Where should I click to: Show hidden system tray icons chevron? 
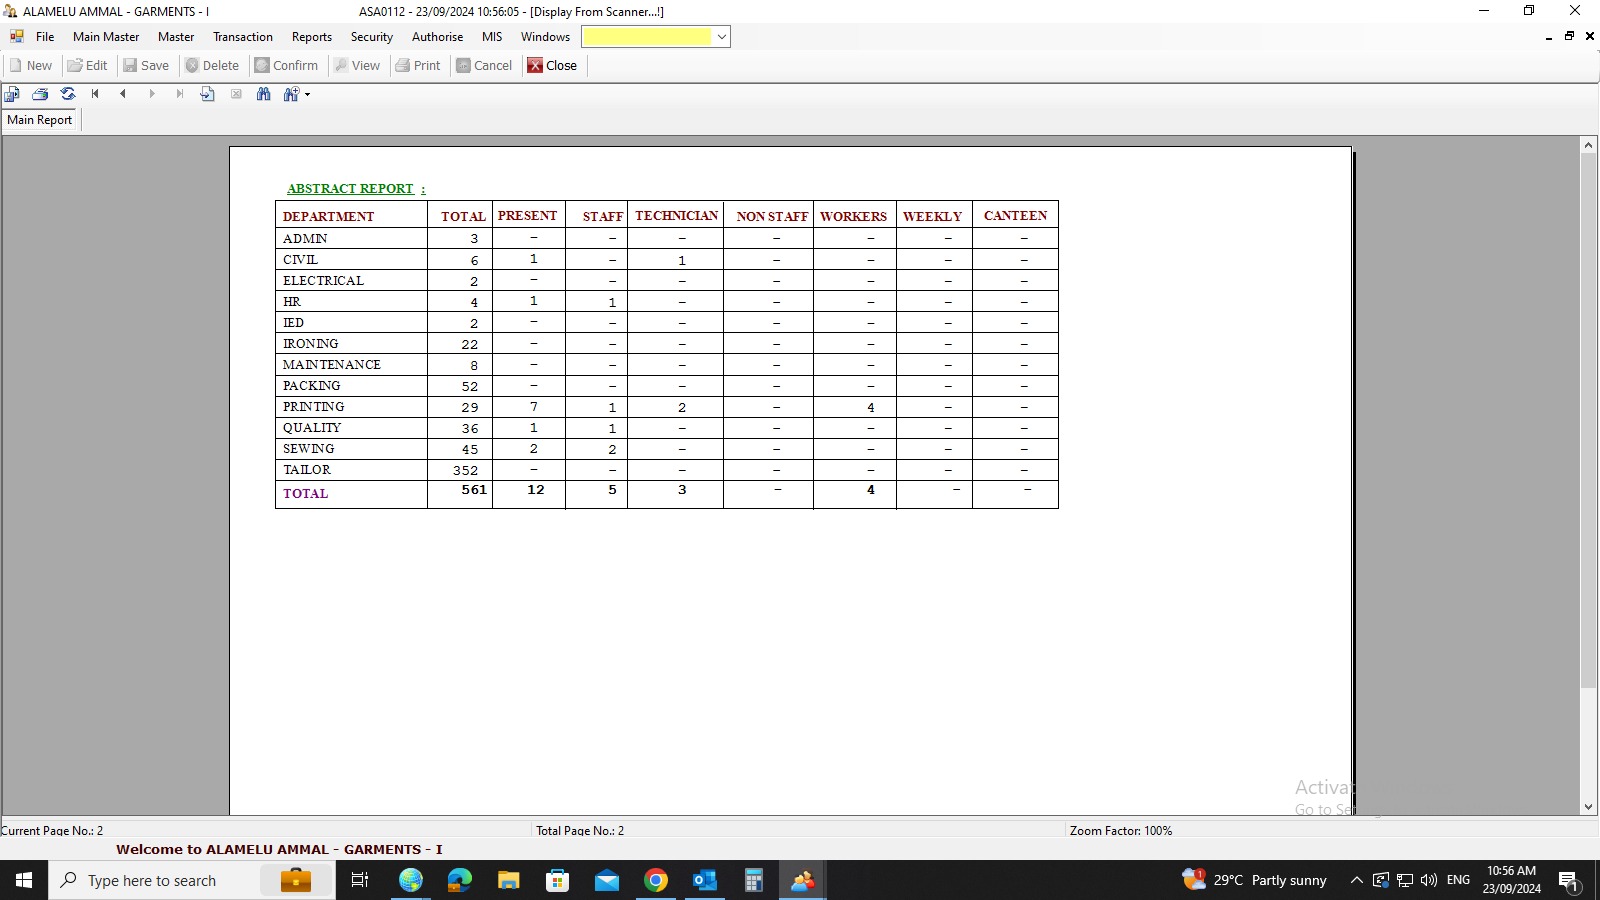[x=1356, y=880]
